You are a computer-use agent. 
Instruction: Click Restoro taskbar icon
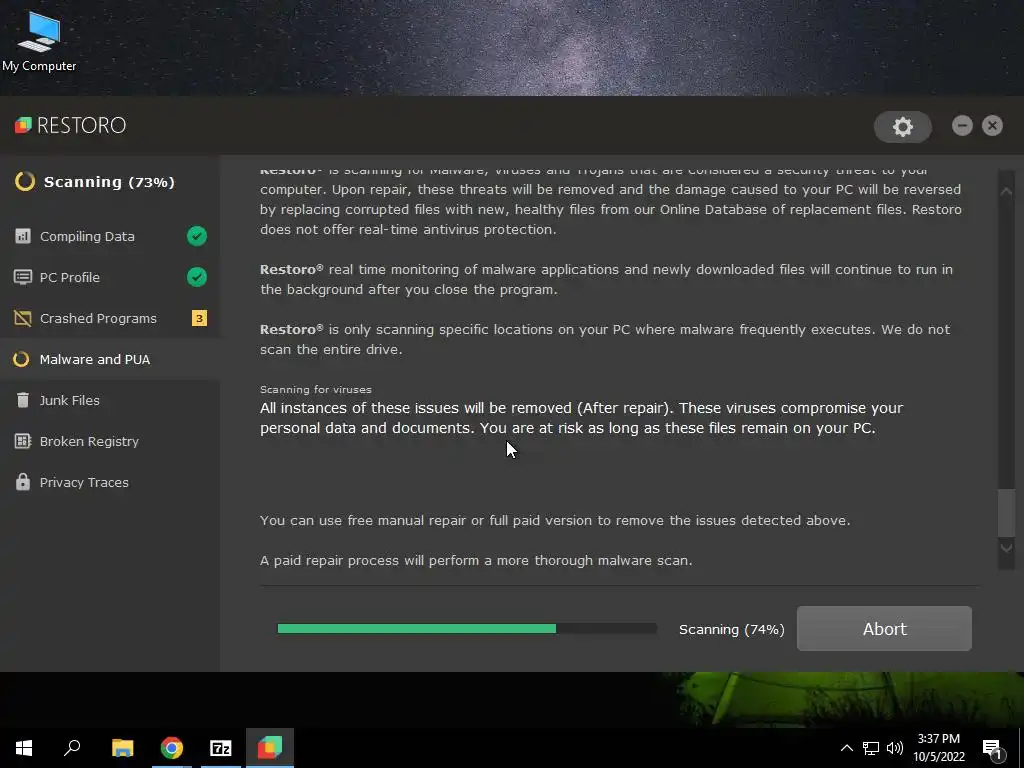point(270,748)
